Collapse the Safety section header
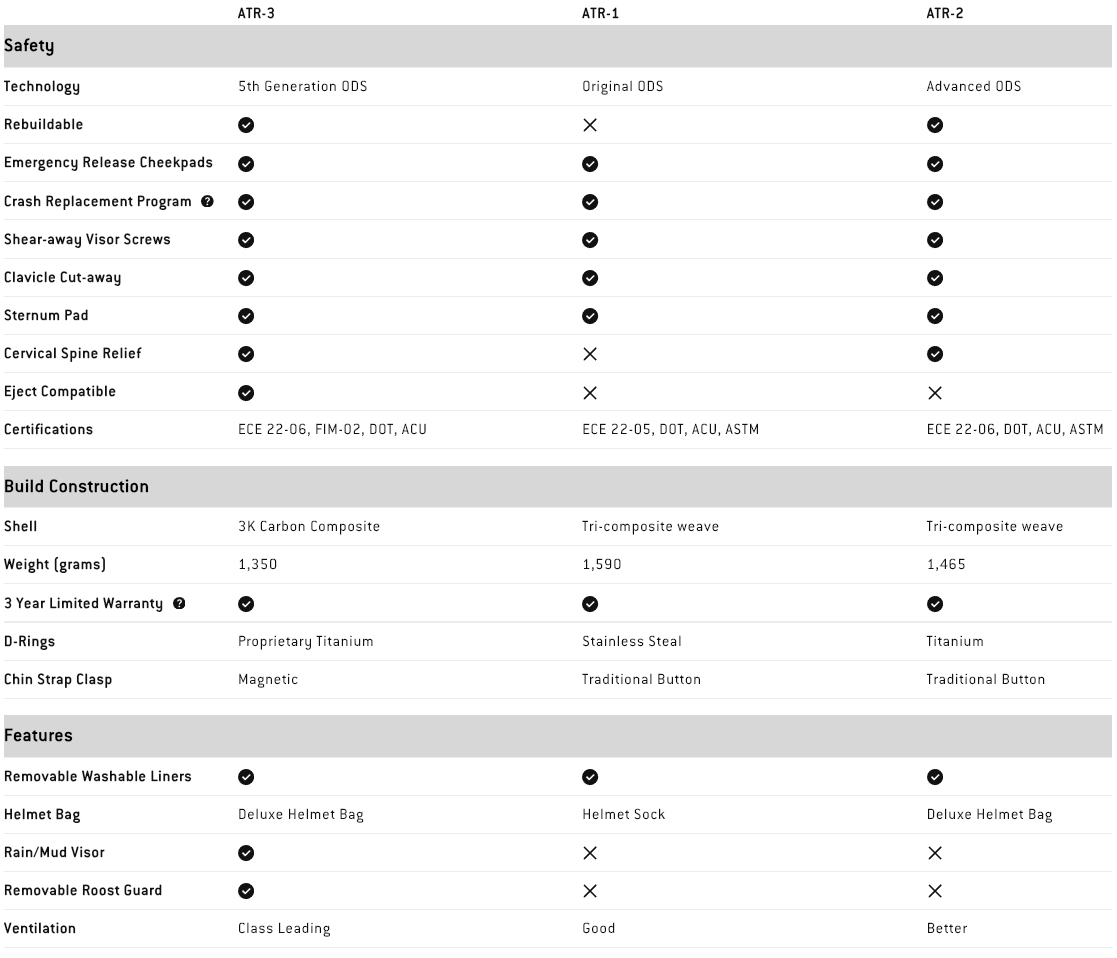The image size is (1117, 958). (29, 46)
